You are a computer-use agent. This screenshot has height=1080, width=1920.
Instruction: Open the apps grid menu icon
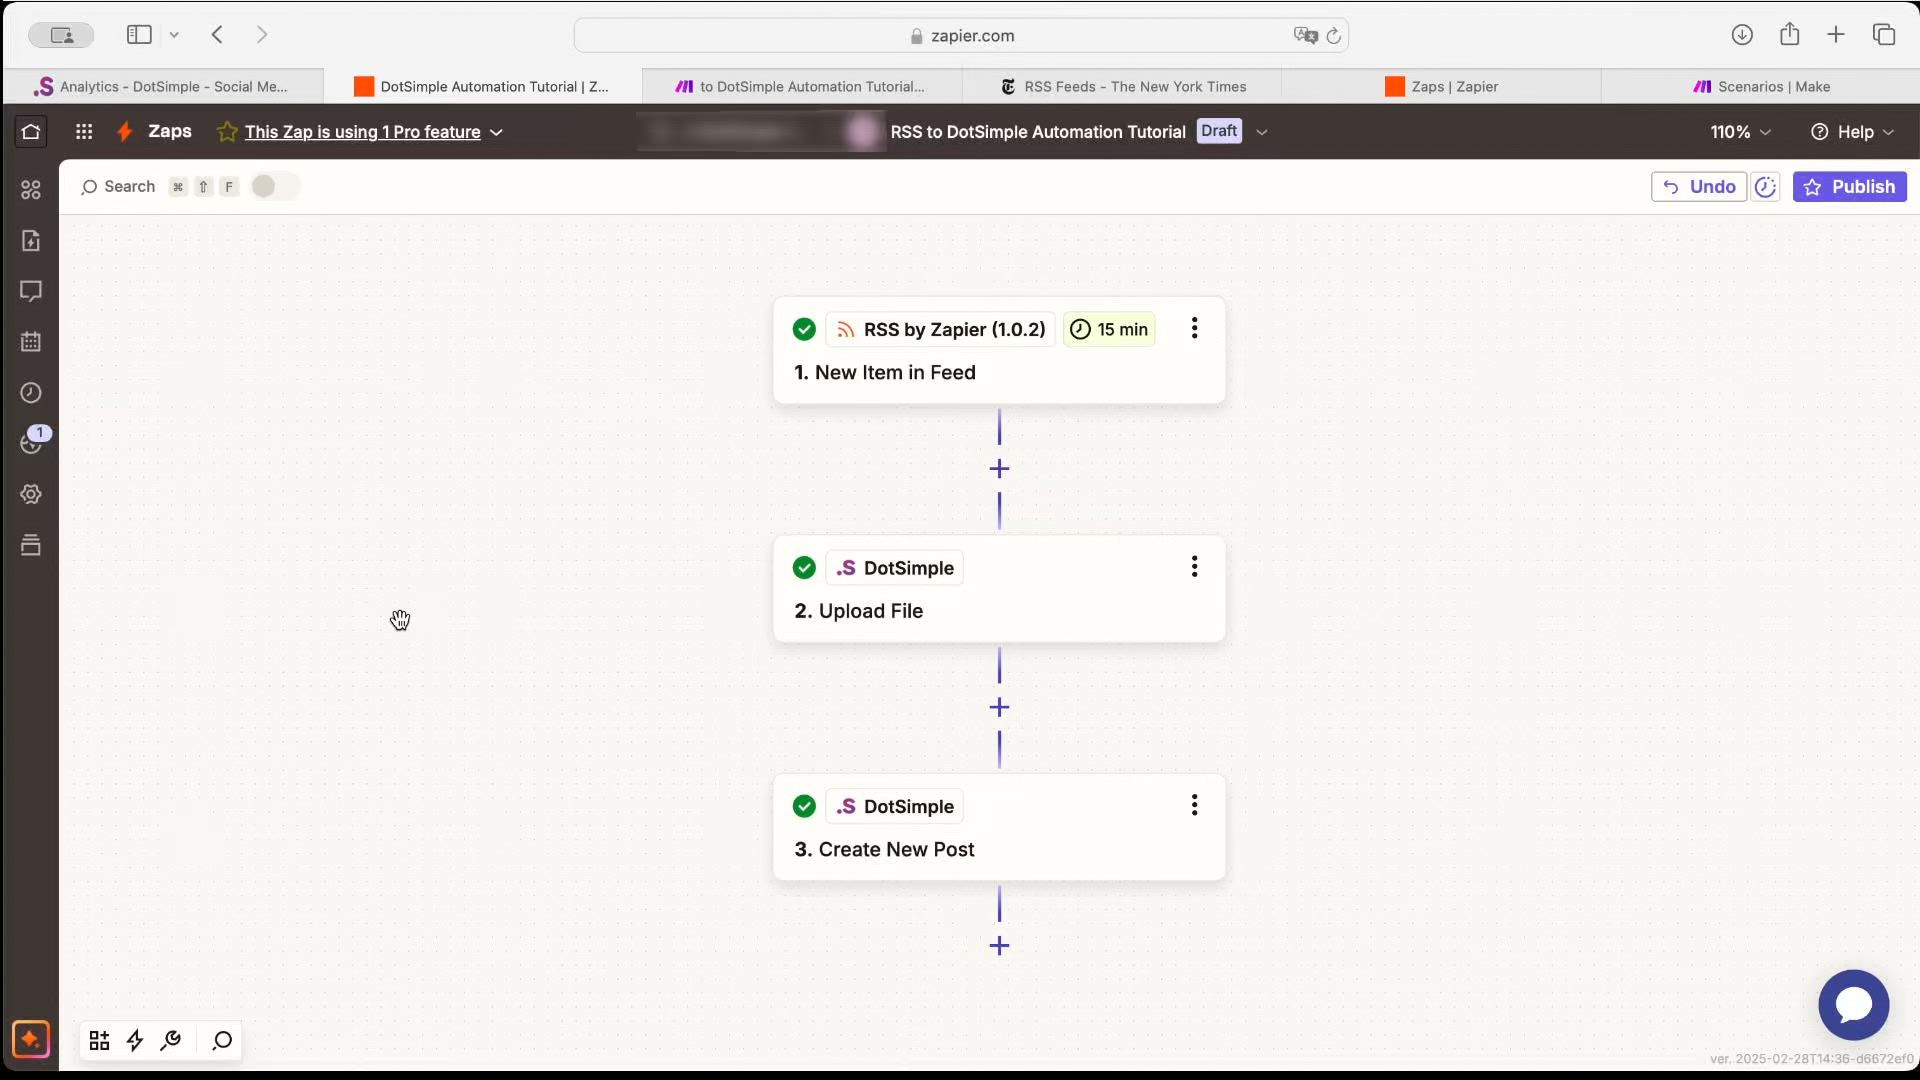click(84, 131)
